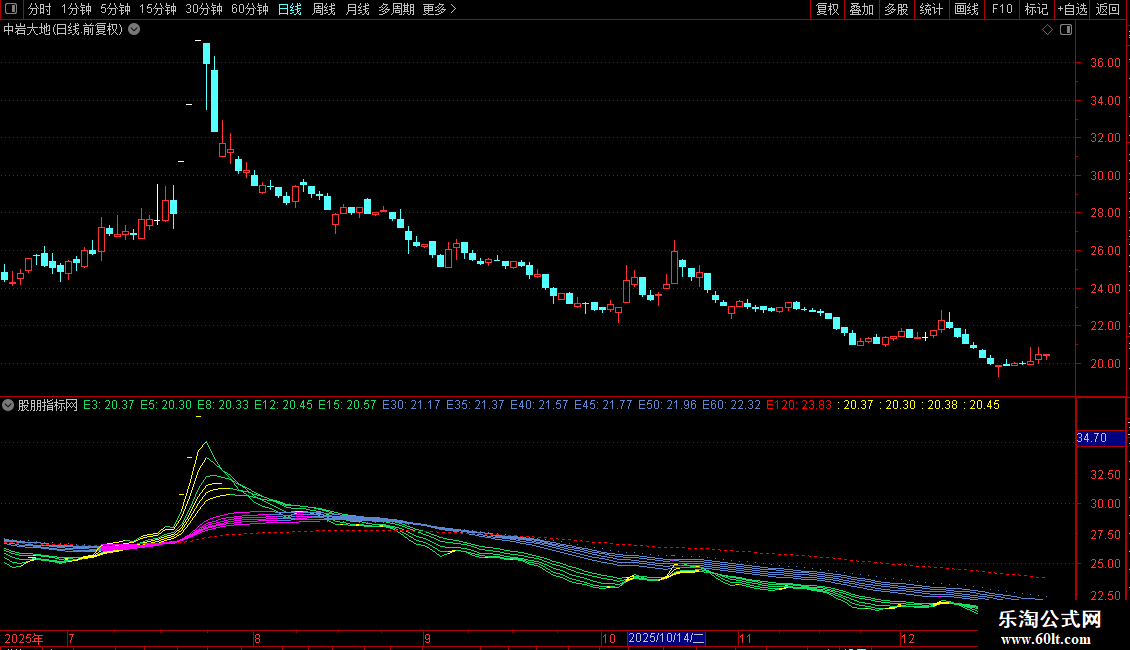This screenshot has width=1130, height=650.
Task: Click the 叠加 overlay button
Action: (x=862, y=9)
